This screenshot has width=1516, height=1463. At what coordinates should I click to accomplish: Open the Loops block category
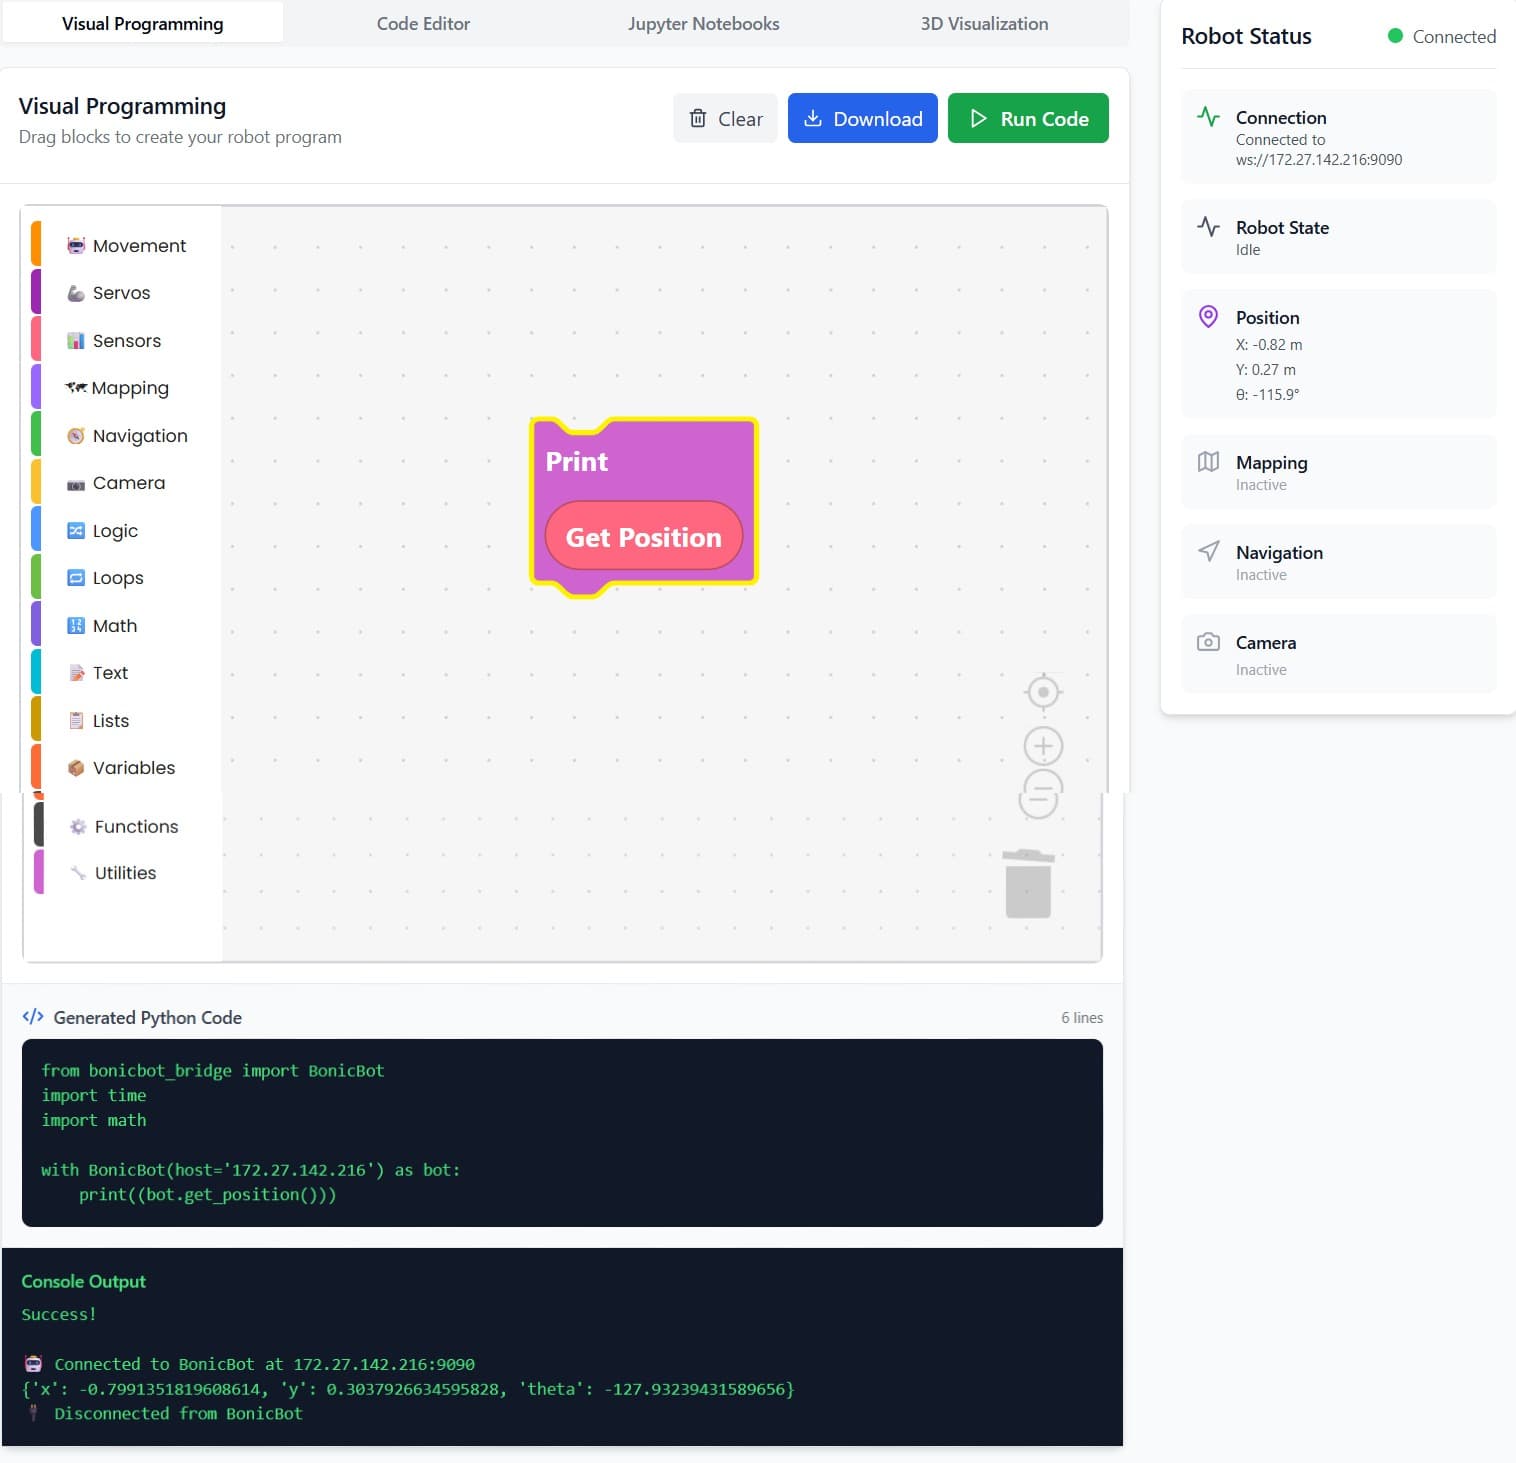[x=118, y=578]
